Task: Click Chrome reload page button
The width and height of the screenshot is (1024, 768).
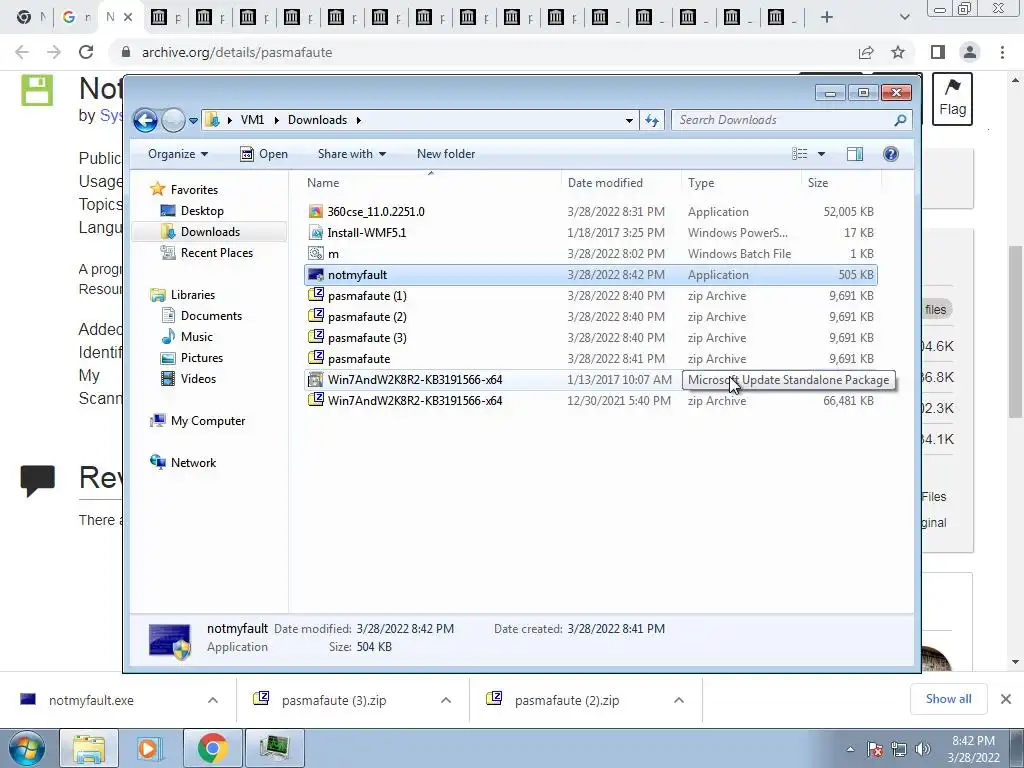Action: (x=86, y=52)
